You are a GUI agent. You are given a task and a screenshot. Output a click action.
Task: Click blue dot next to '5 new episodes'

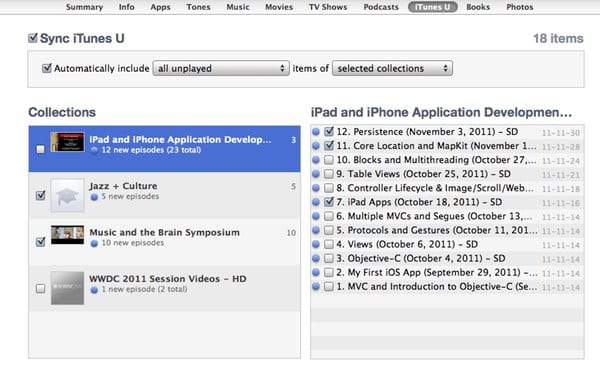point(94,197)
